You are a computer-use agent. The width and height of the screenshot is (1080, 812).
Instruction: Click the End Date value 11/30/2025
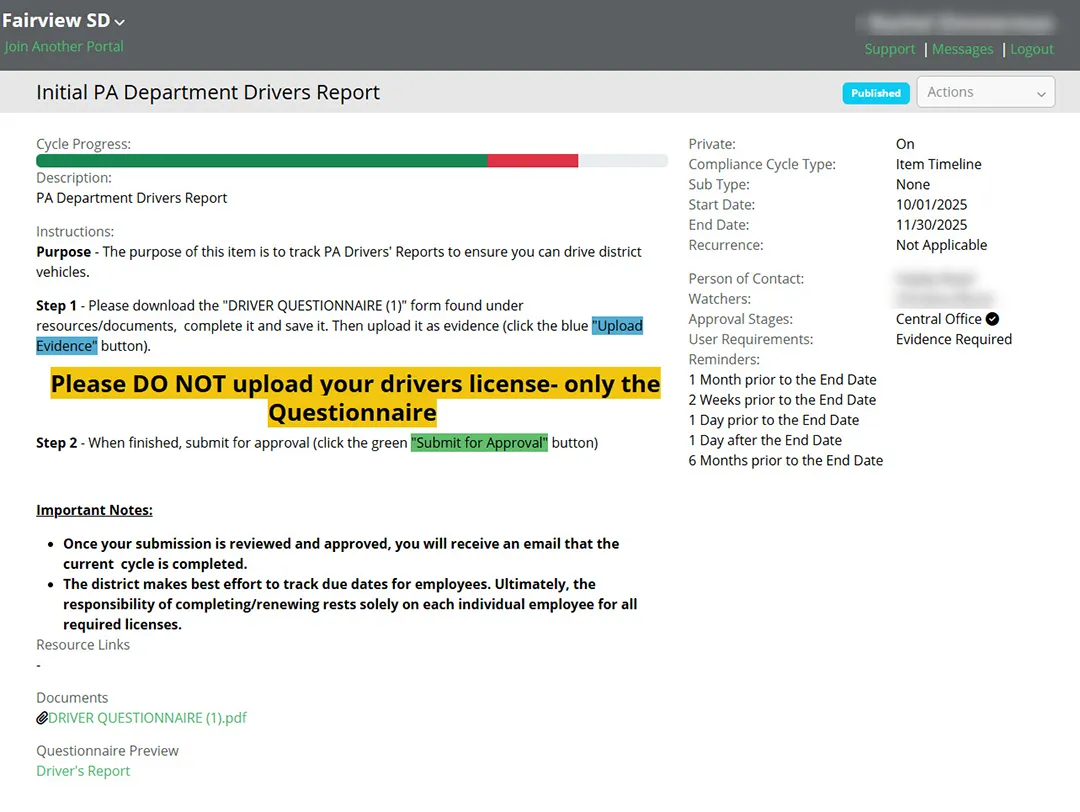coord(931,225)
